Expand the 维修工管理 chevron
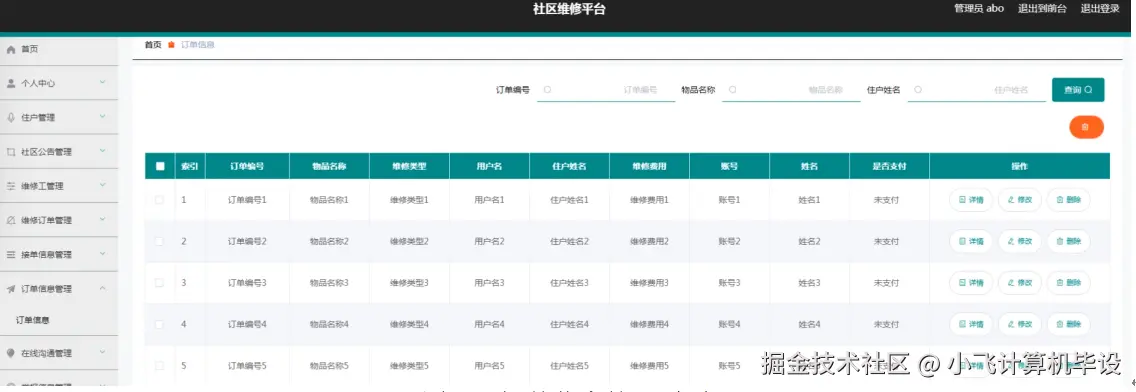1136x392 pixels. tap(103, 185)
